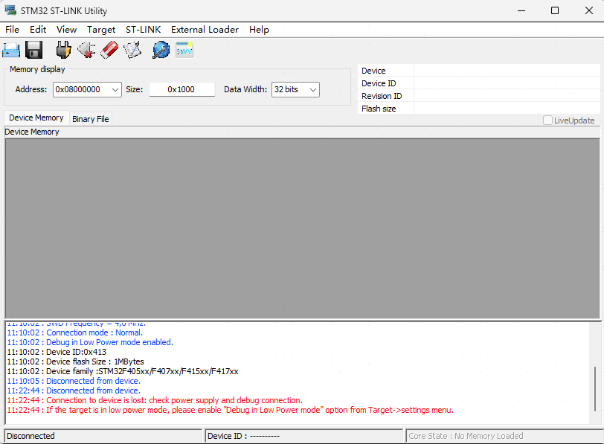Close the ST-LINK Utility window
The width and height of the screenshot is (604, 444).
(x=589, y=10)
